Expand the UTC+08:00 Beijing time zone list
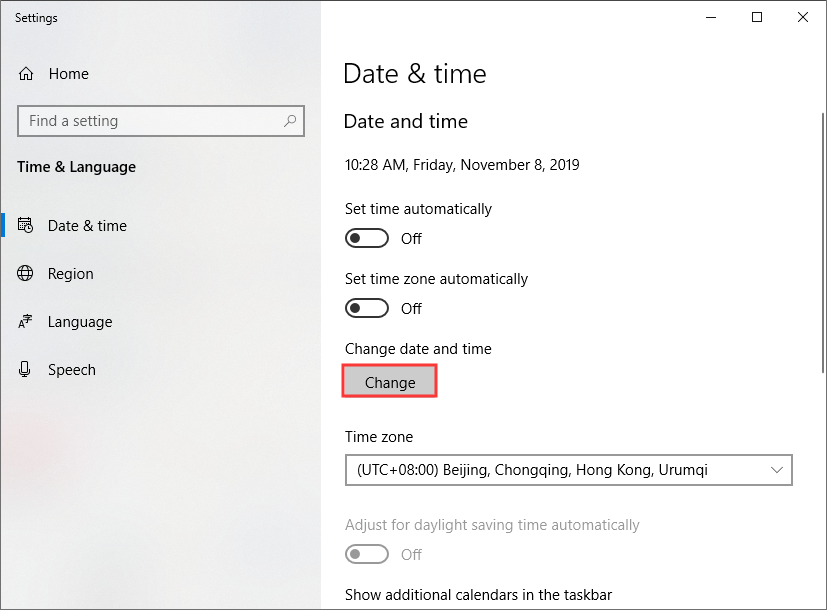827x610 pixels. pyautogui.click(x=568, y=470)
